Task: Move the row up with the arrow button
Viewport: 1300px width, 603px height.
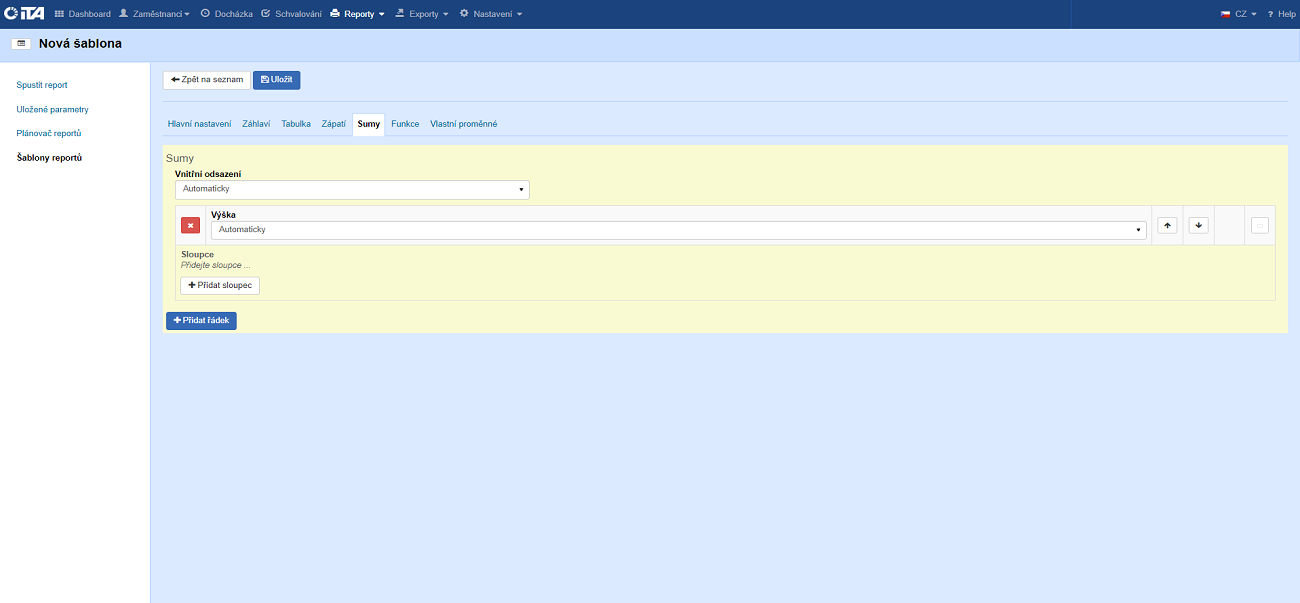Action: (1167, 225)
